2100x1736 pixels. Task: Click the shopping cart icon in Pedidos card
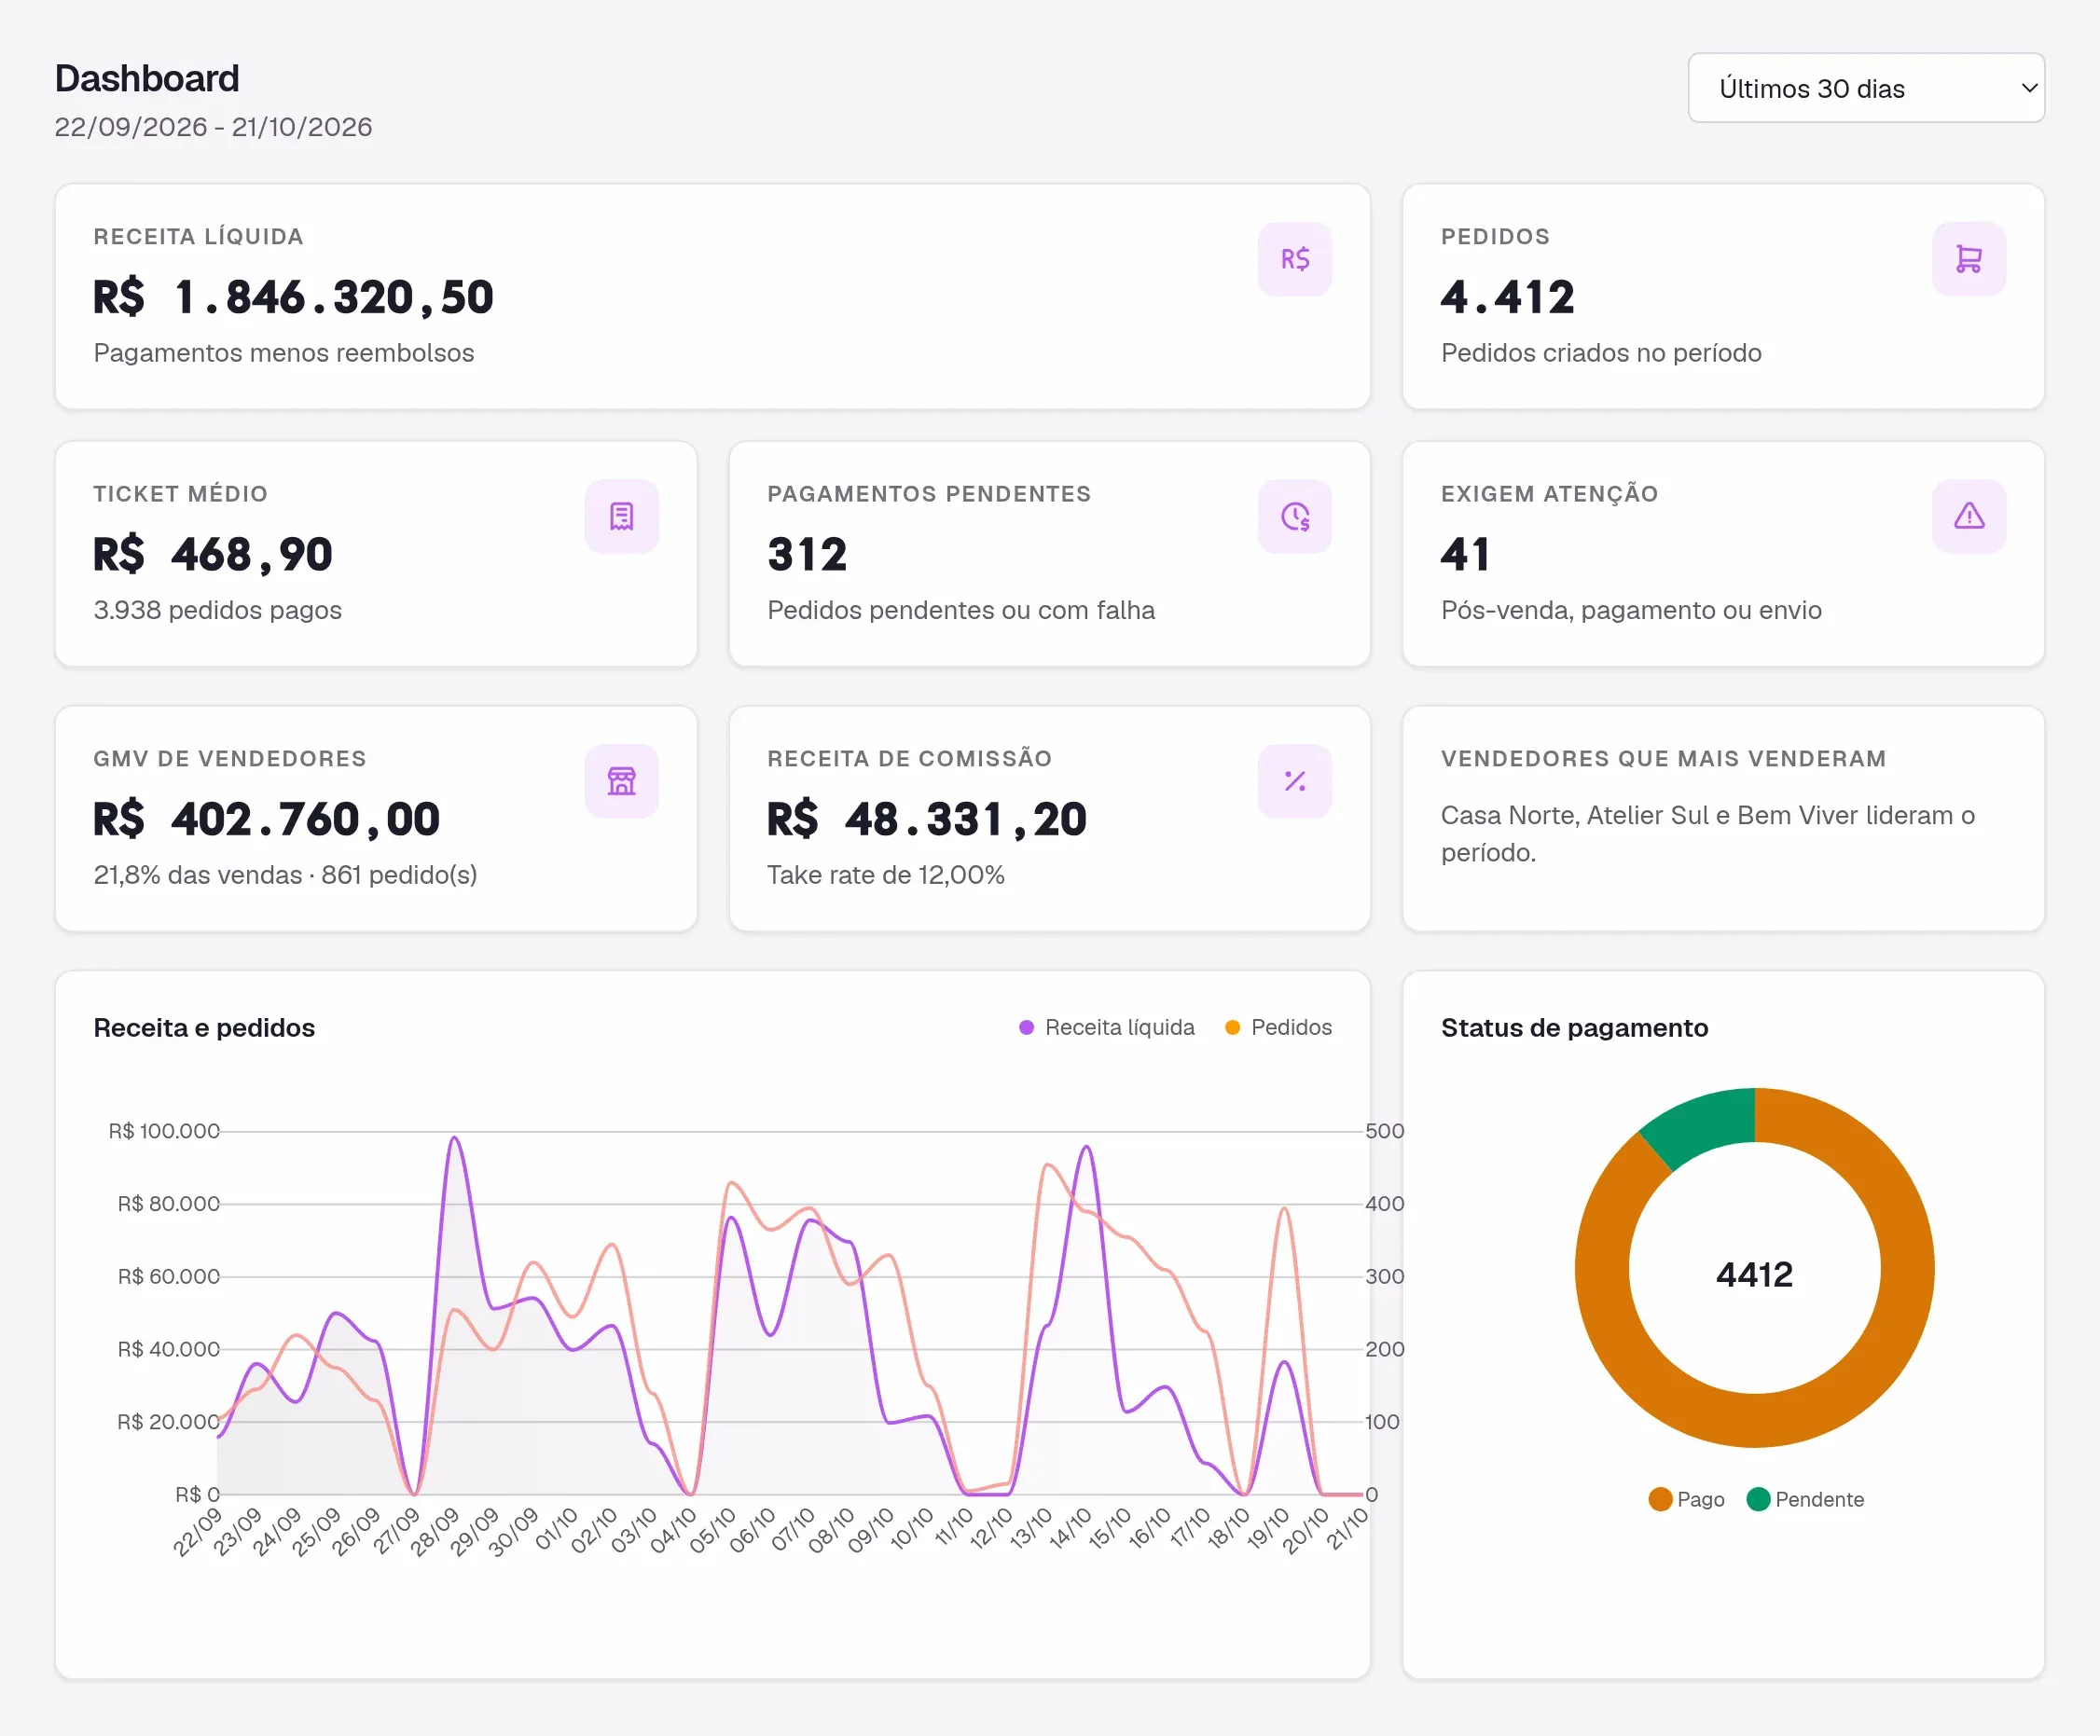tap(1968, 259)
